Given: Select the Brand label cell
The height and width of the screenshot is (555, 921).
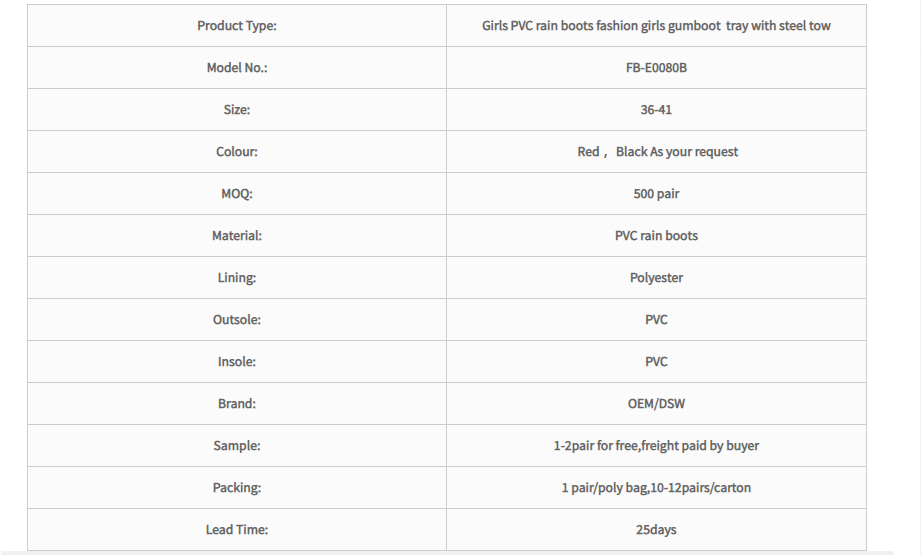Looking at the screenshot, I should point(237,403).
